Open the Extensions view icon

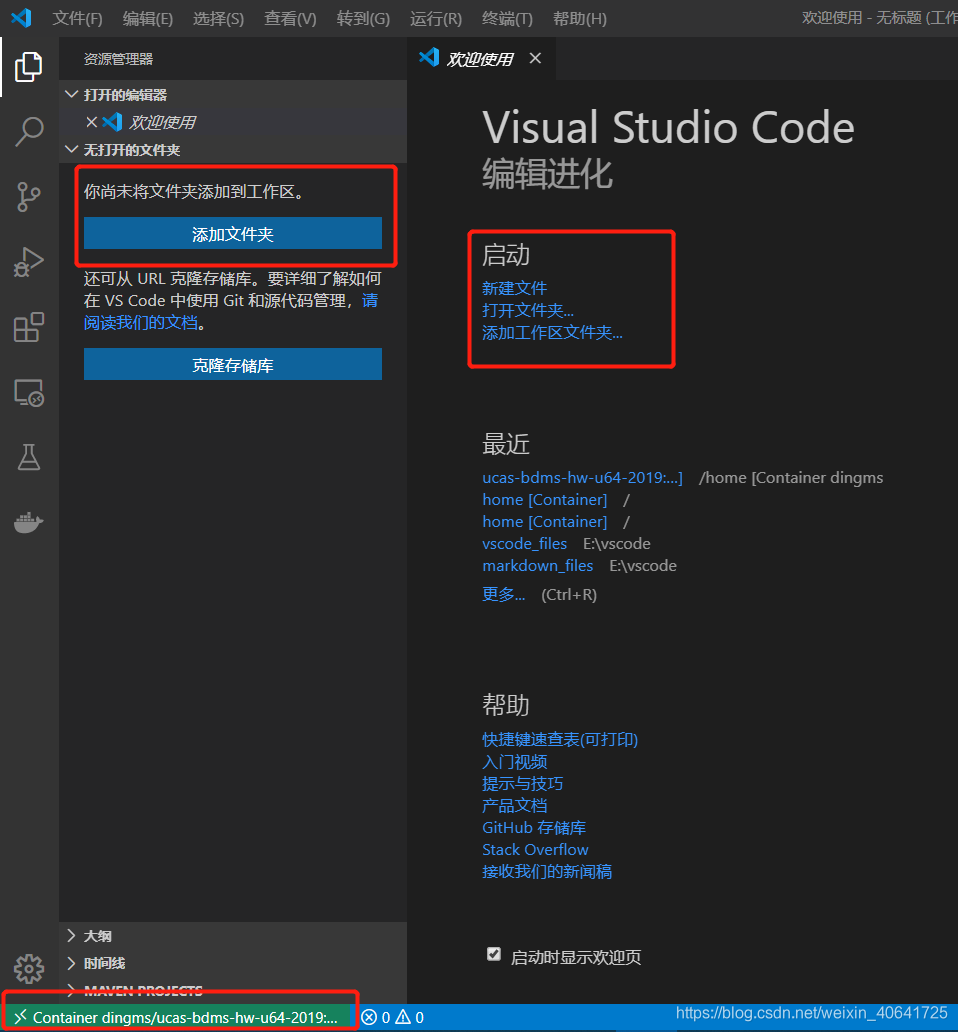coord(28,327)
